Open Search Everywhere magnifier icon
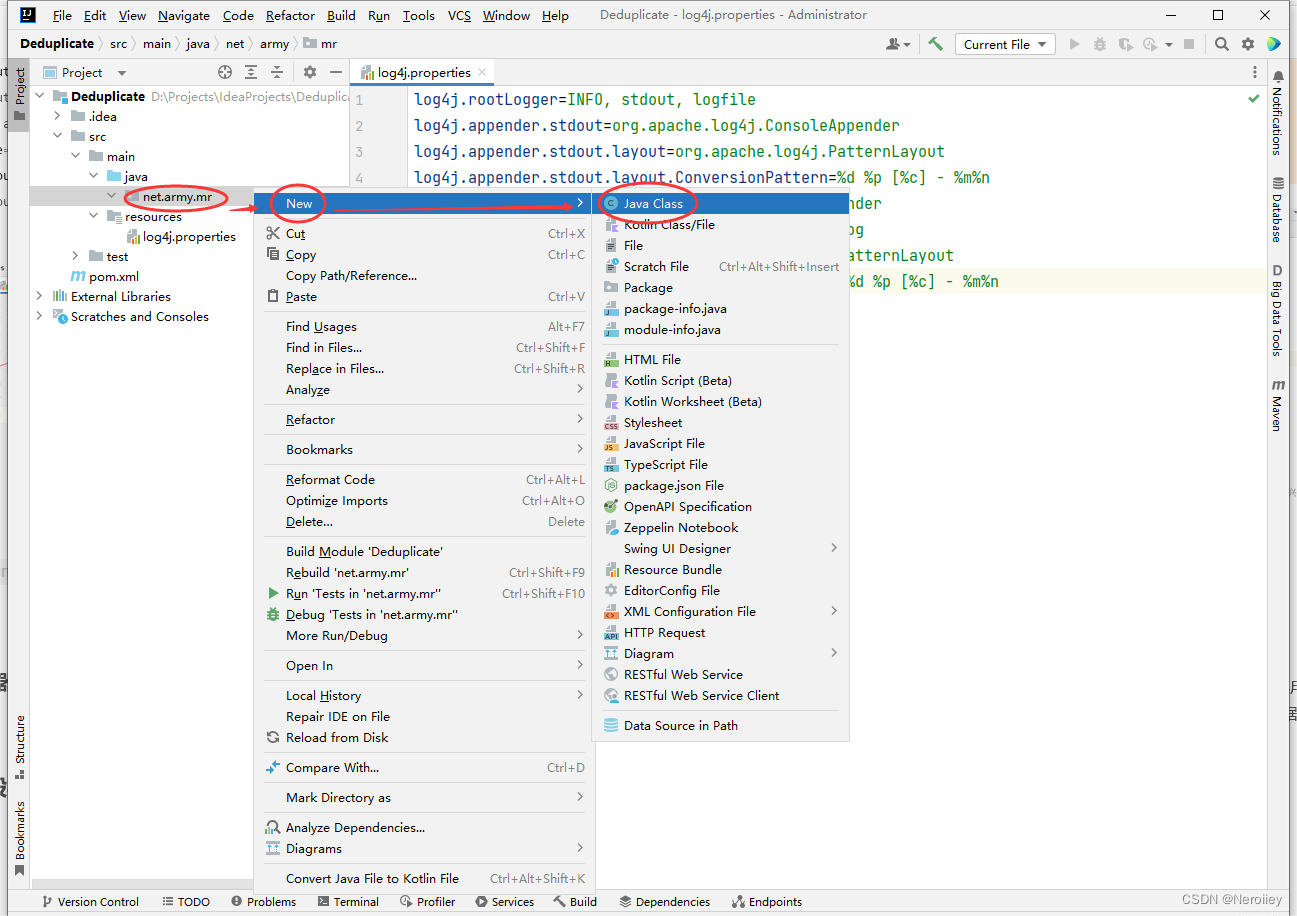The width and height of the screenshot is (1297, 916). 1222,44
